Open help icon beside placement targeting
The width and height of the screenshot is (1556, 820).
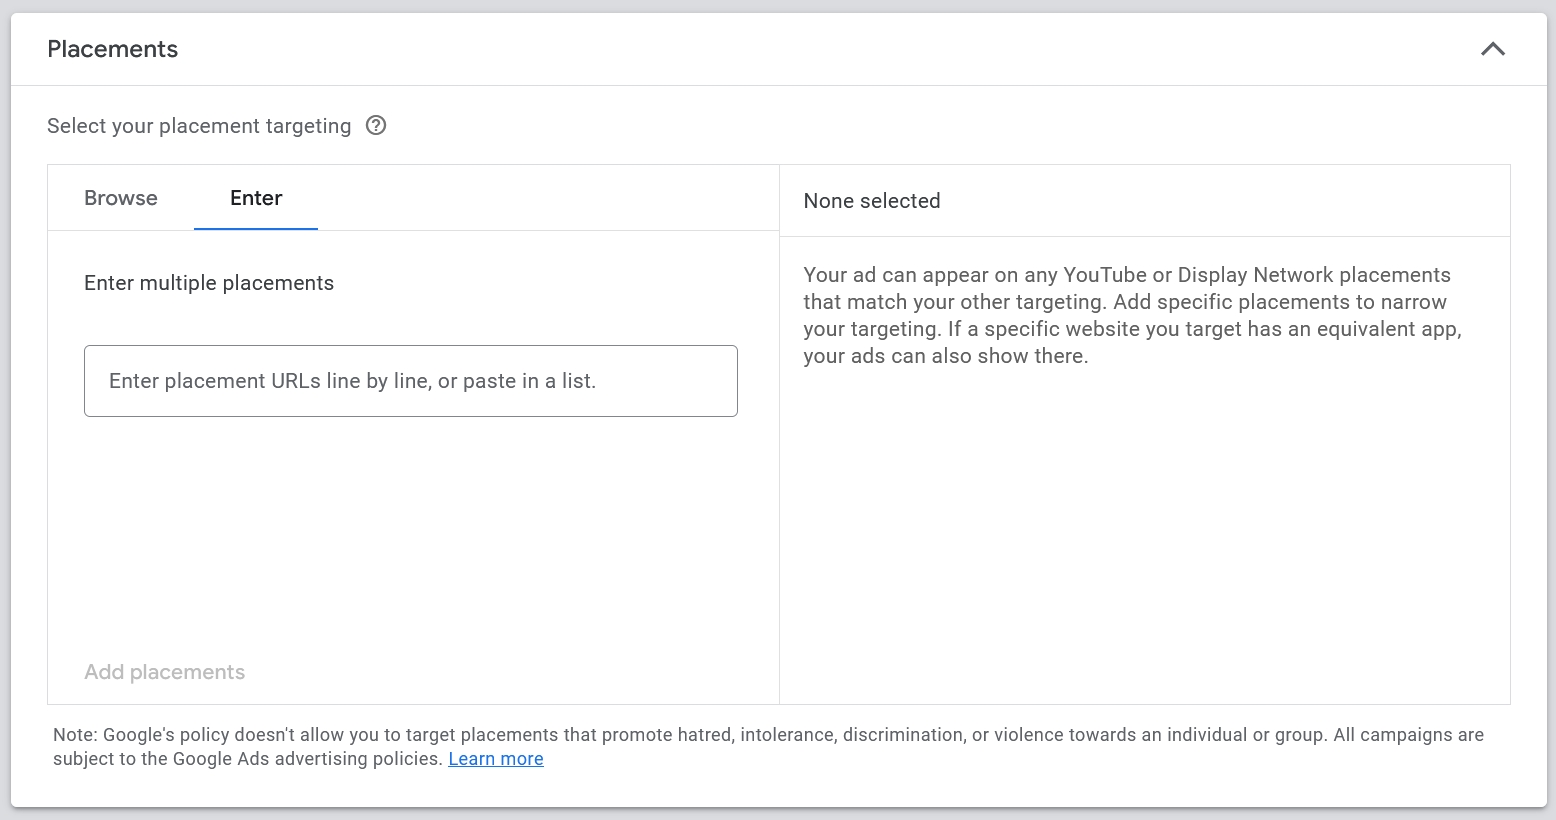[x=376, y=126]
